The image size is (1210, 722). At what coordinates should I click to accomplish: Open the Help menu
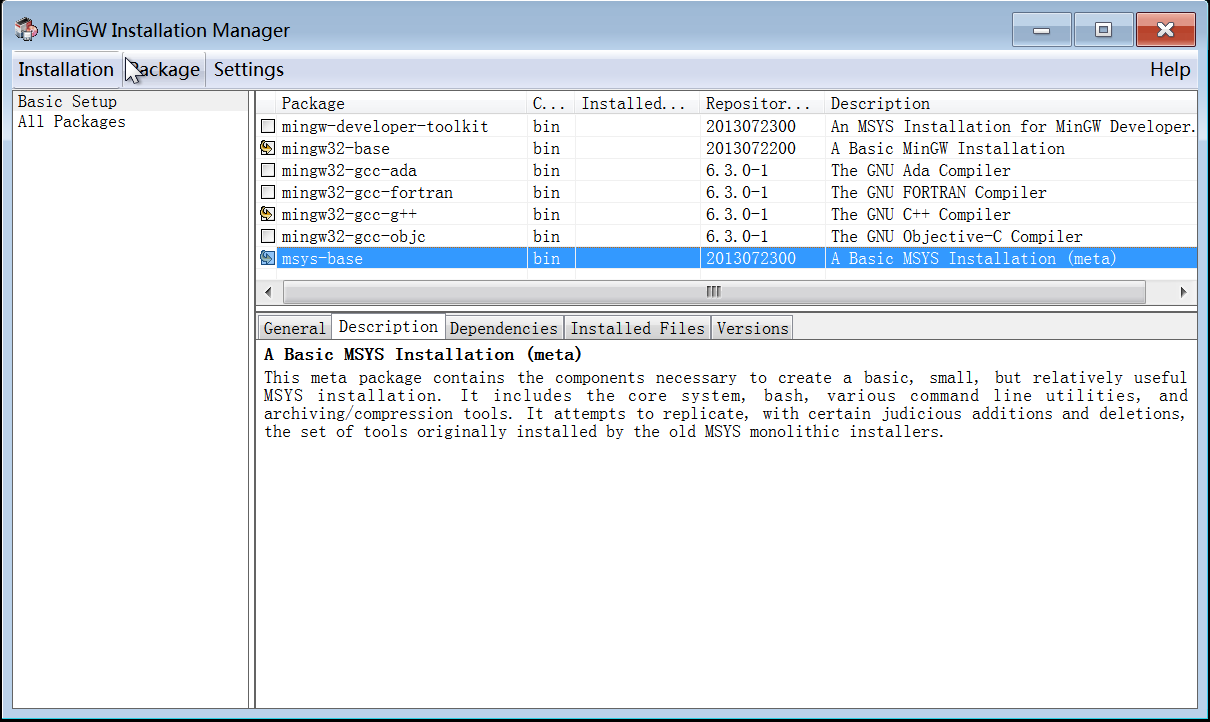point(1170,69)
